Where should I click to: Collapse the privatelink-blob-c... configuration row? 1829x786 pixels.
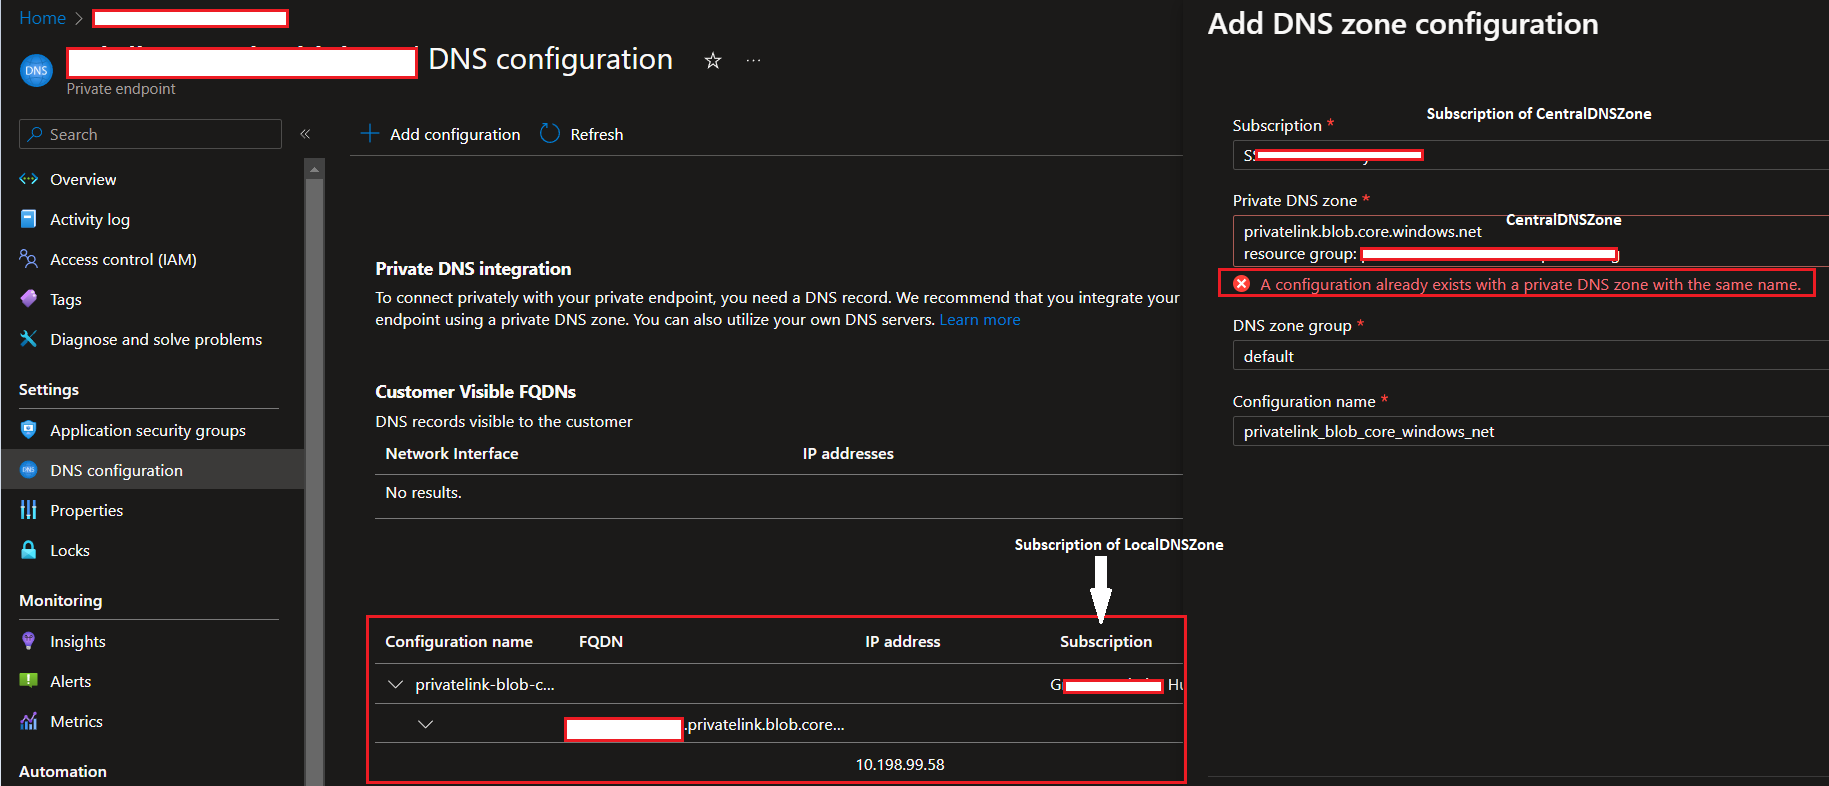[x=395, y=684]
